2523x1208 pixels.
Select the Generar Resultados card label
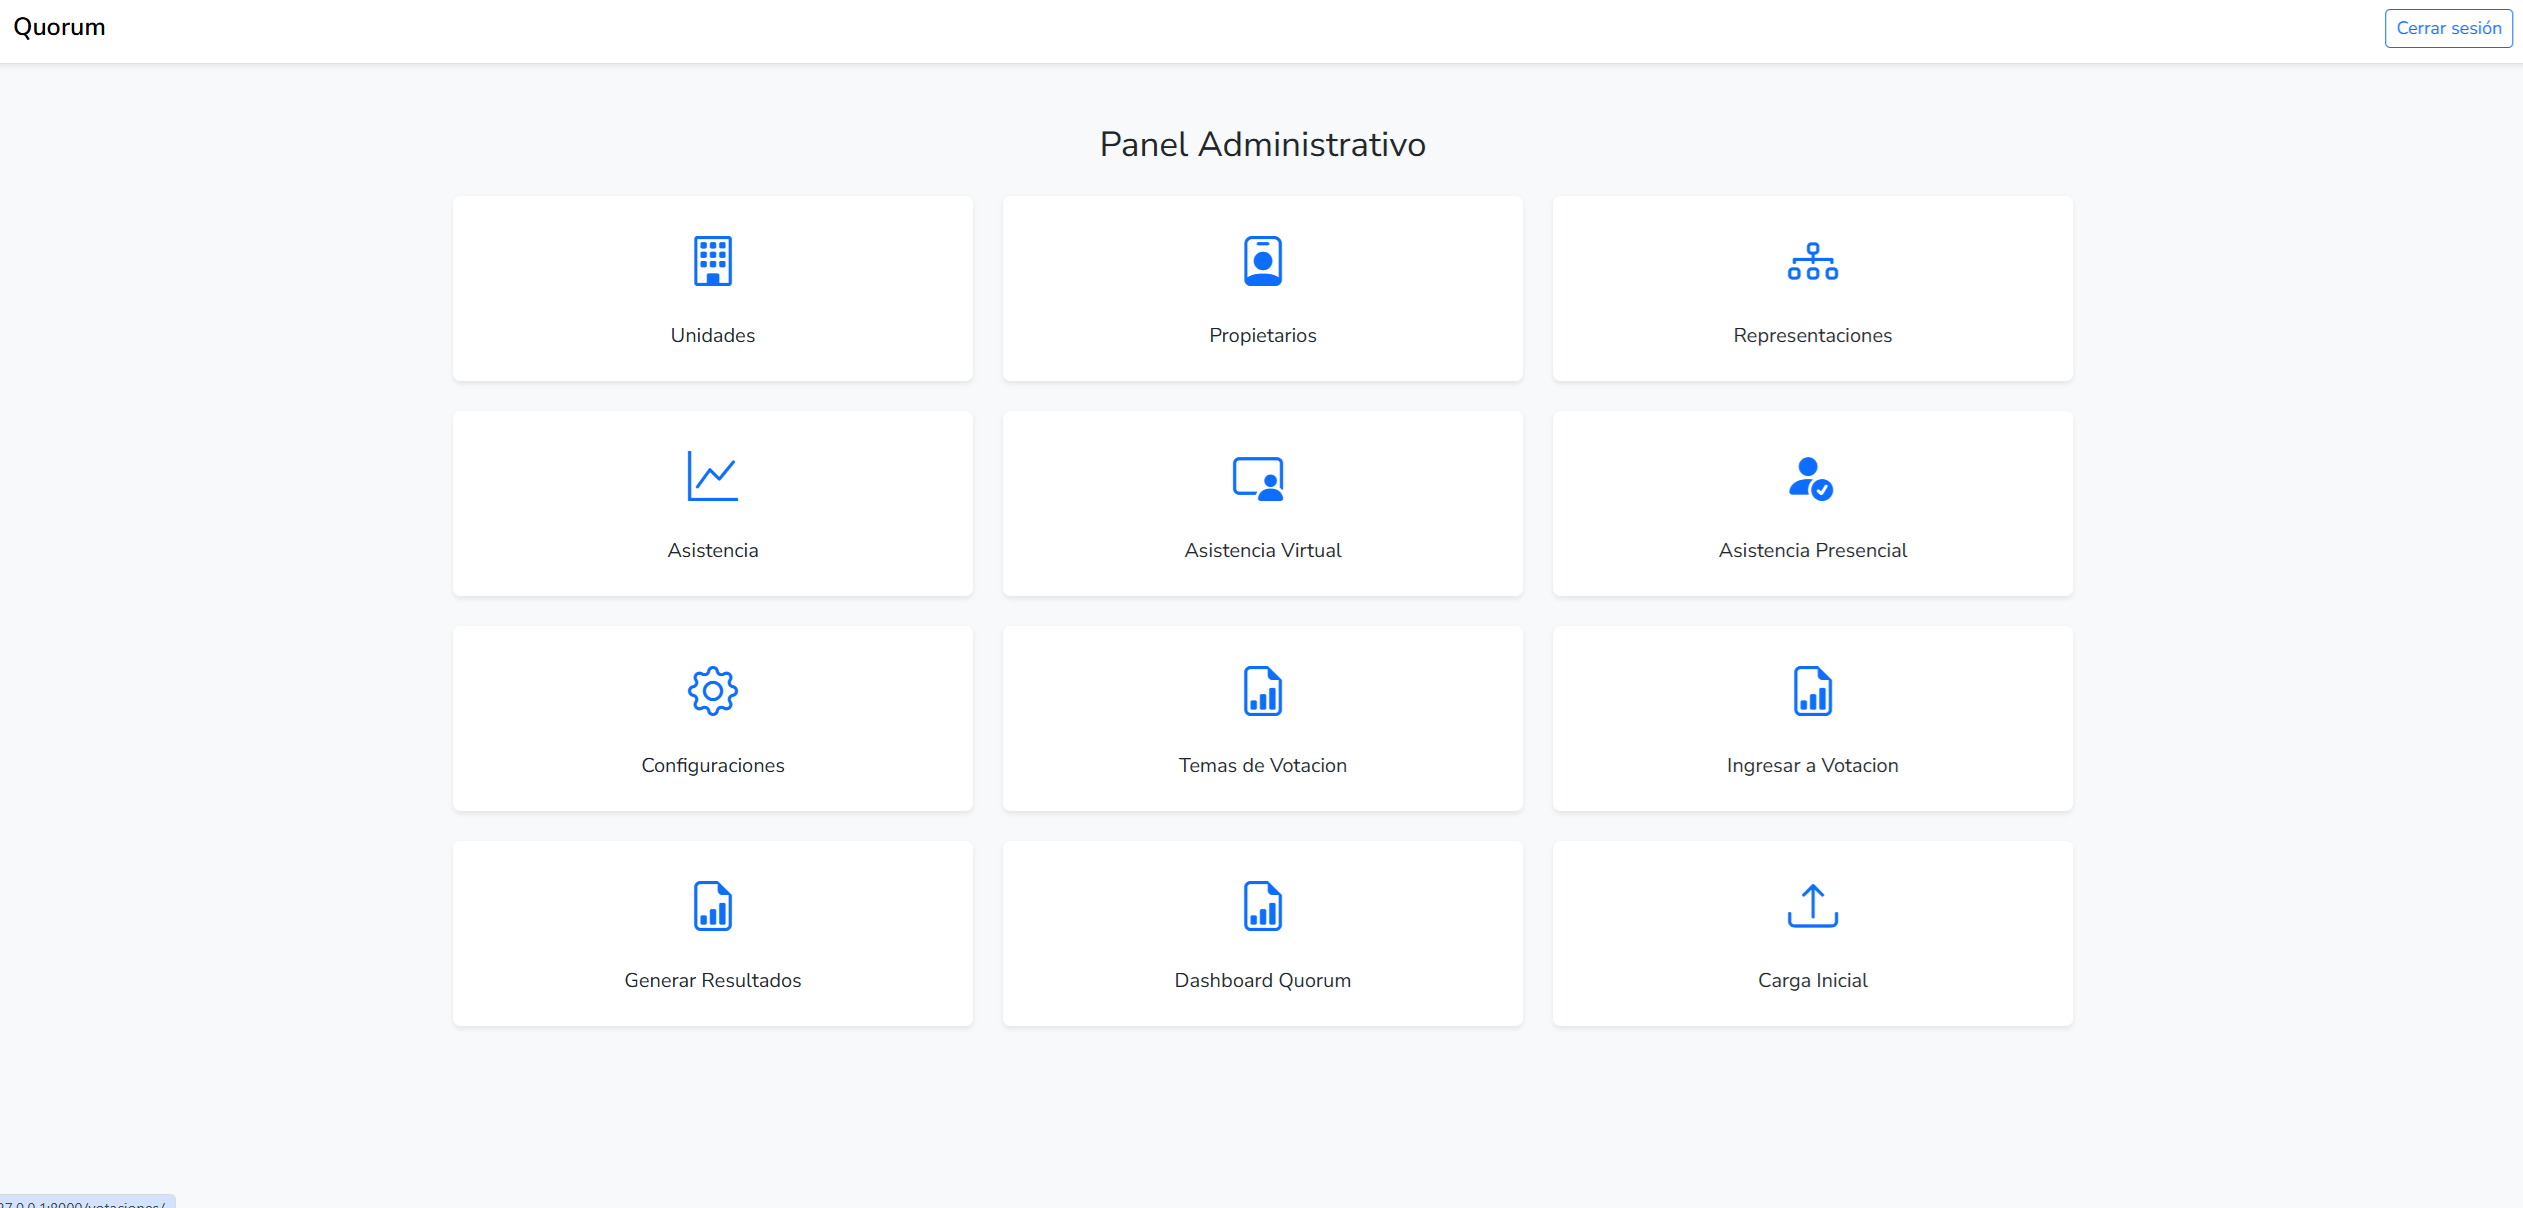click(x=712, y=980)
